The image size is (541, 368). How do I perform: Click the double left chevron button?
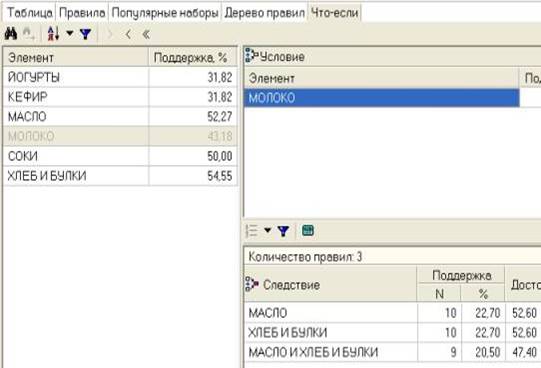tap(146, 34)
